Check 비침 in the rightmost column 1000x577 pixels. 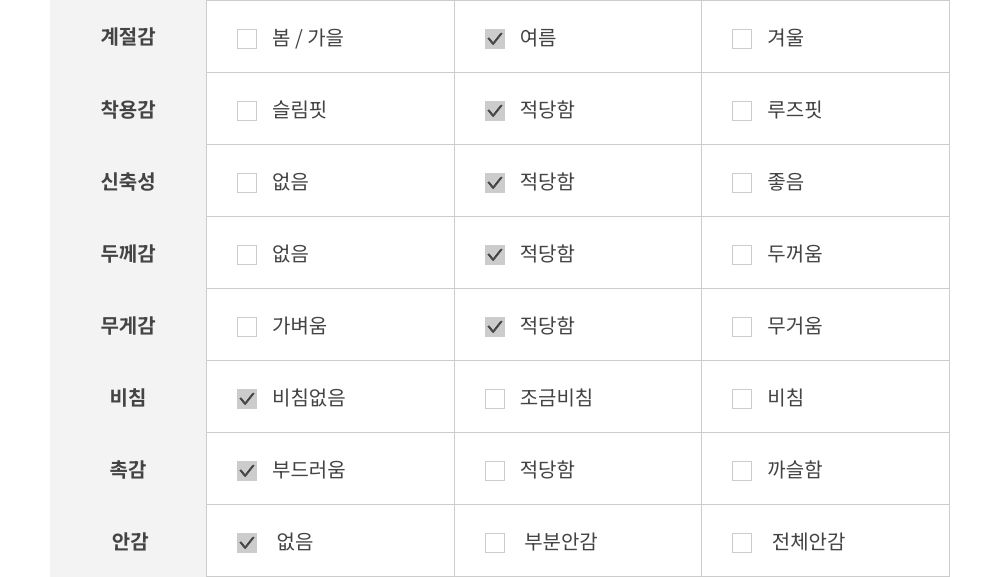(742, 399)
